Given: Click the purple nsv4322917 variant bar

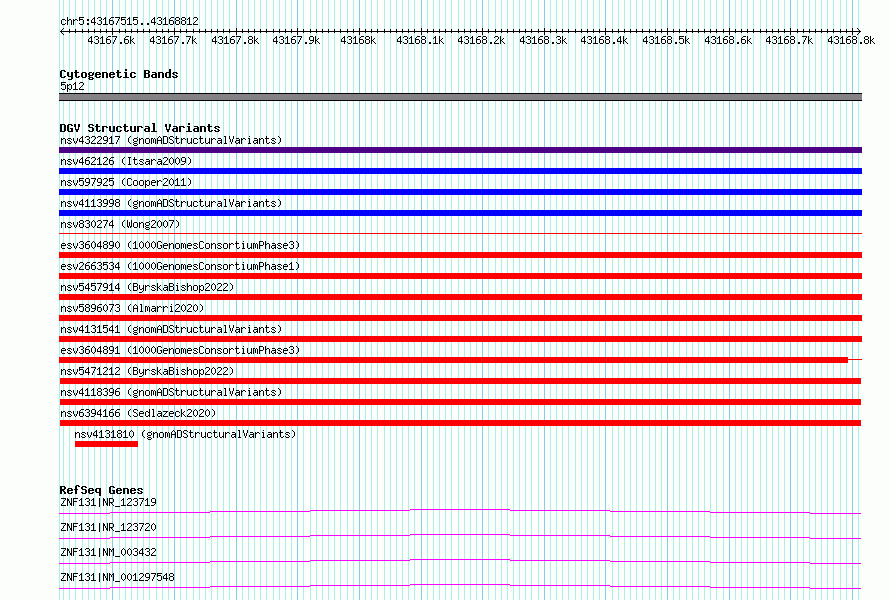Looking at the screenshot, I should pyautogui.click(x=460, y=150).
